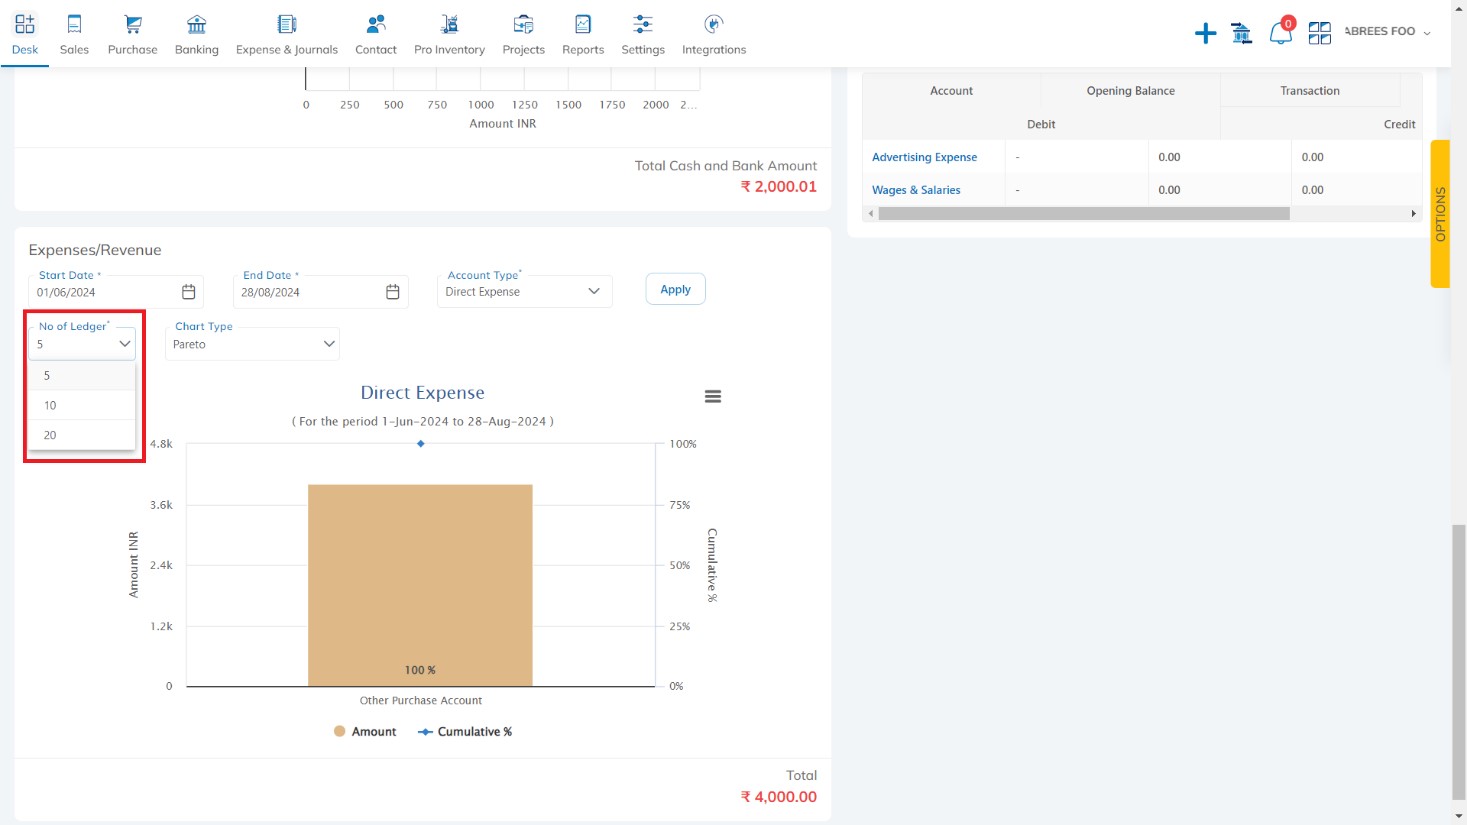Viewport: 1467px width, 825px height.
Task: Open the Reports module icon
Action: [583, 24]
